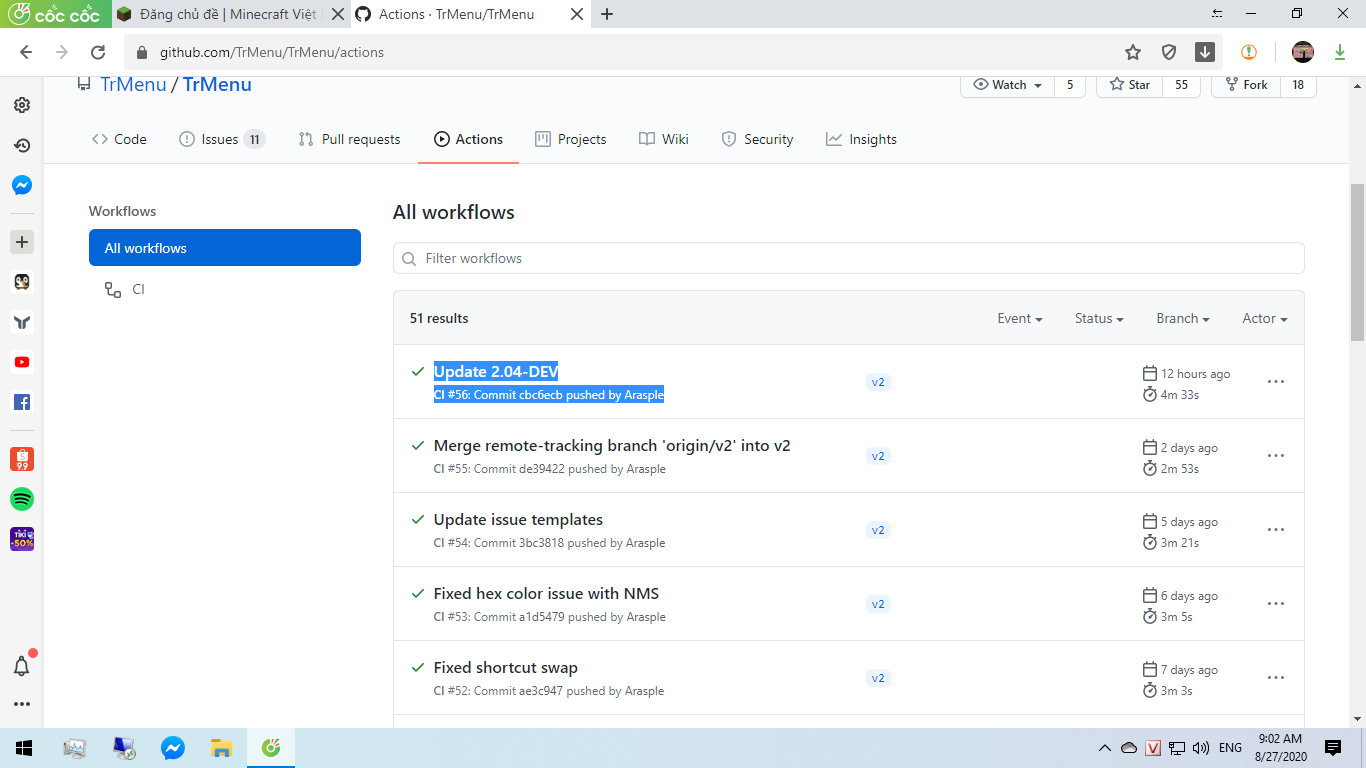Bookmark this page with the star icon
This screenshot has height=768, width=1366.
(x=1132, y=52)
